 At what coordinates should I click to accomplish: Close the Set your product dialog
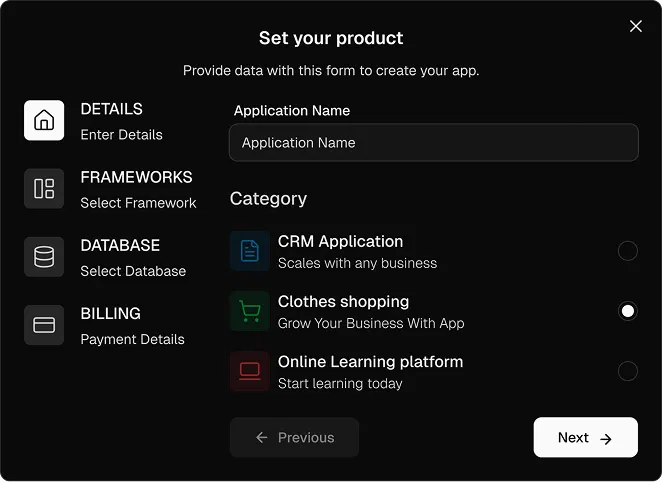[636, 27]
